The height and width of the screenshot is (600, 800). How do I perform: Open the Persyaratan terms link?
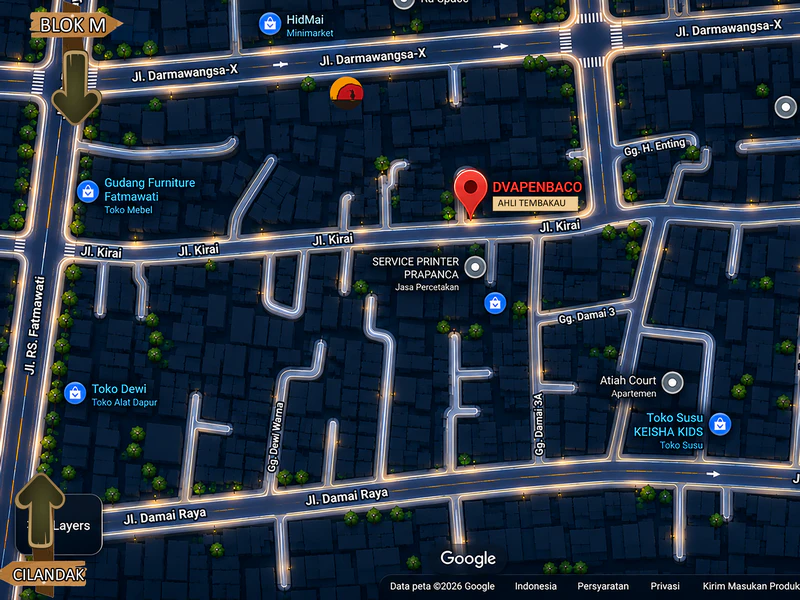(603, 586)
